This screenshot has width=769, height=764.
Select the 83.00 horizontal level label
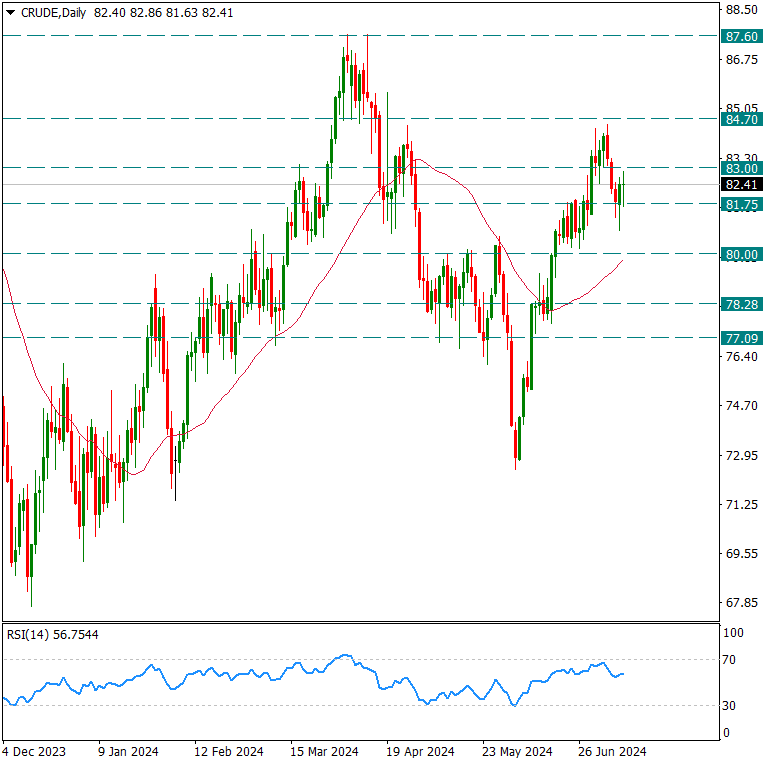coord(742,168)
